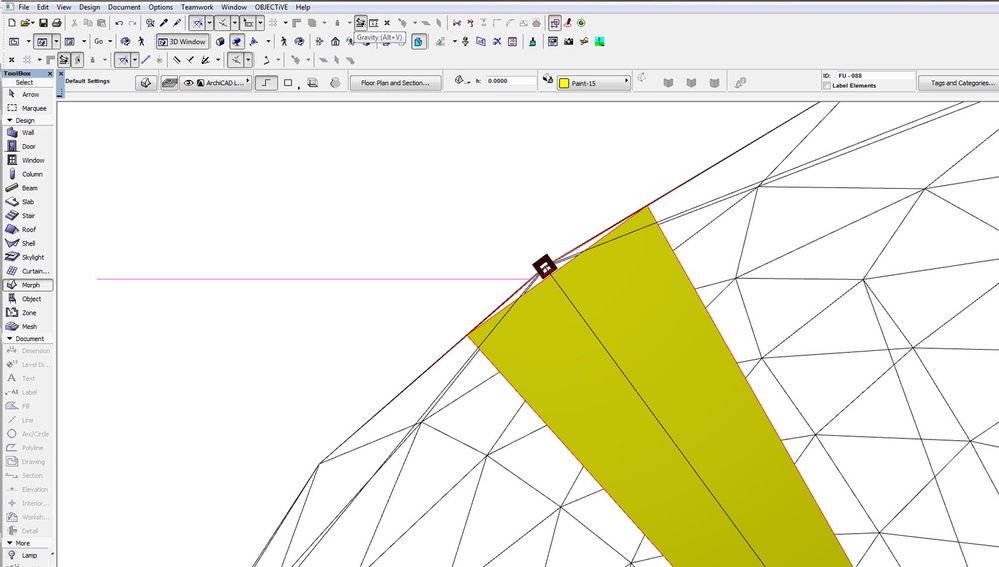
Task: Open the Teamwork menu
Action: pyautogui.click(x=197, y=7)
